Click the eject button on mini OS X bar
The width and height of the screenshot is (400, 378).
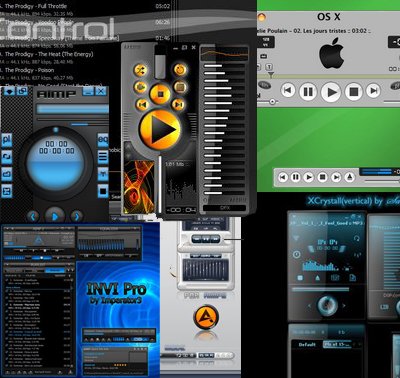point(349,177)
